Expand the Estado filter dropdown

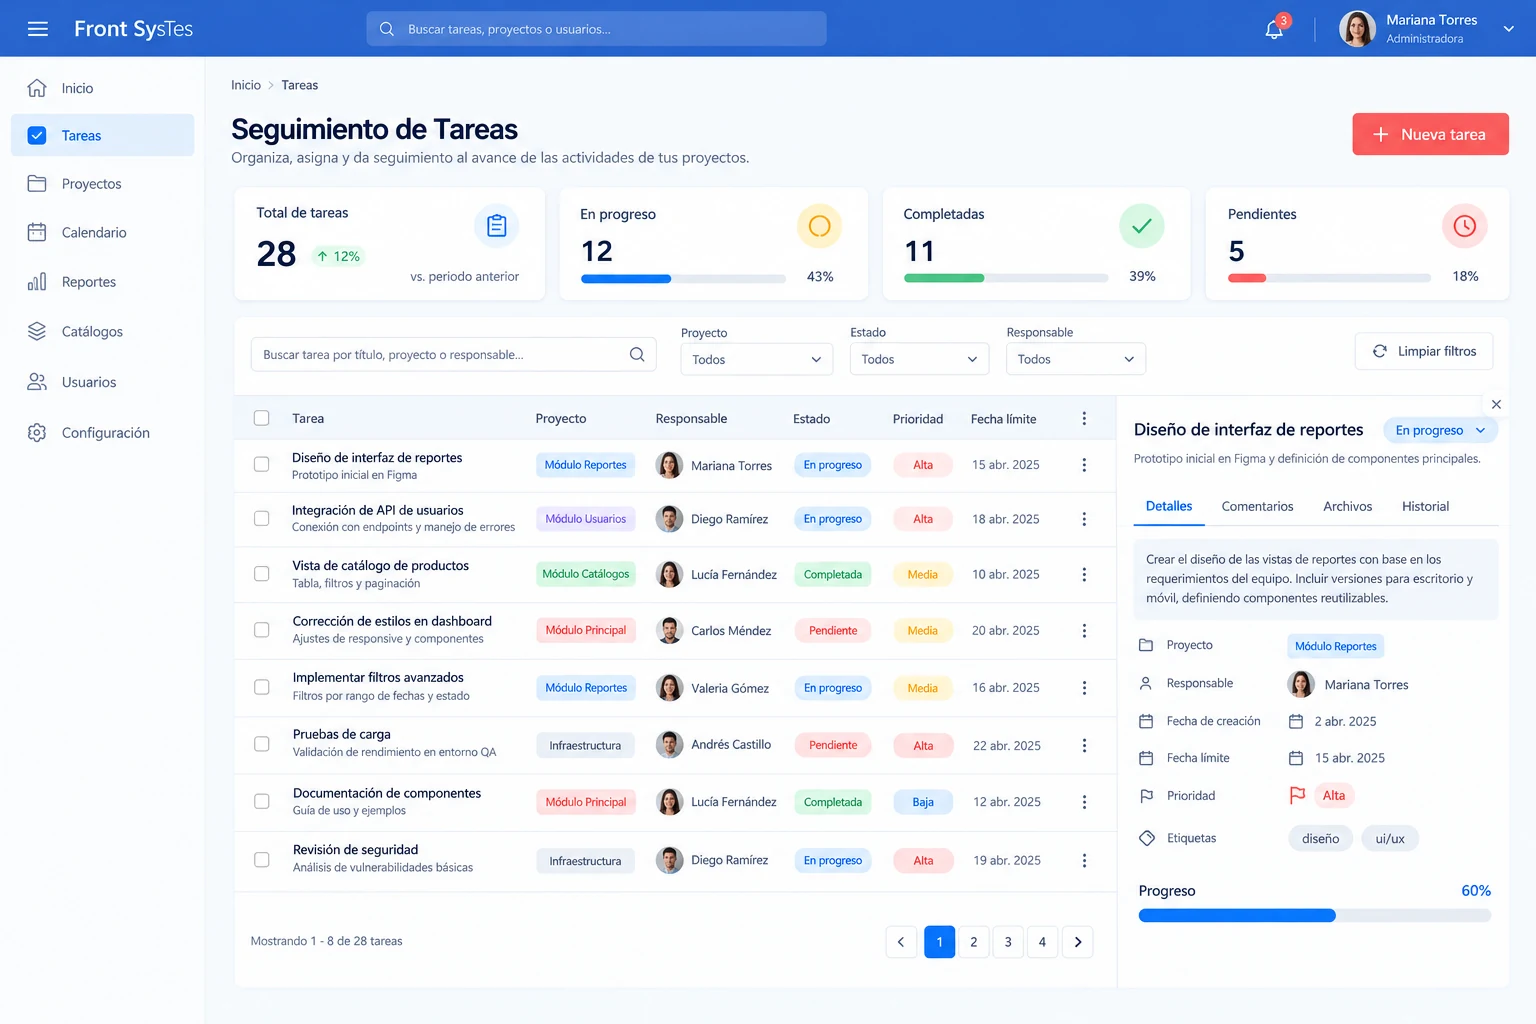click(x=919, y=359)
